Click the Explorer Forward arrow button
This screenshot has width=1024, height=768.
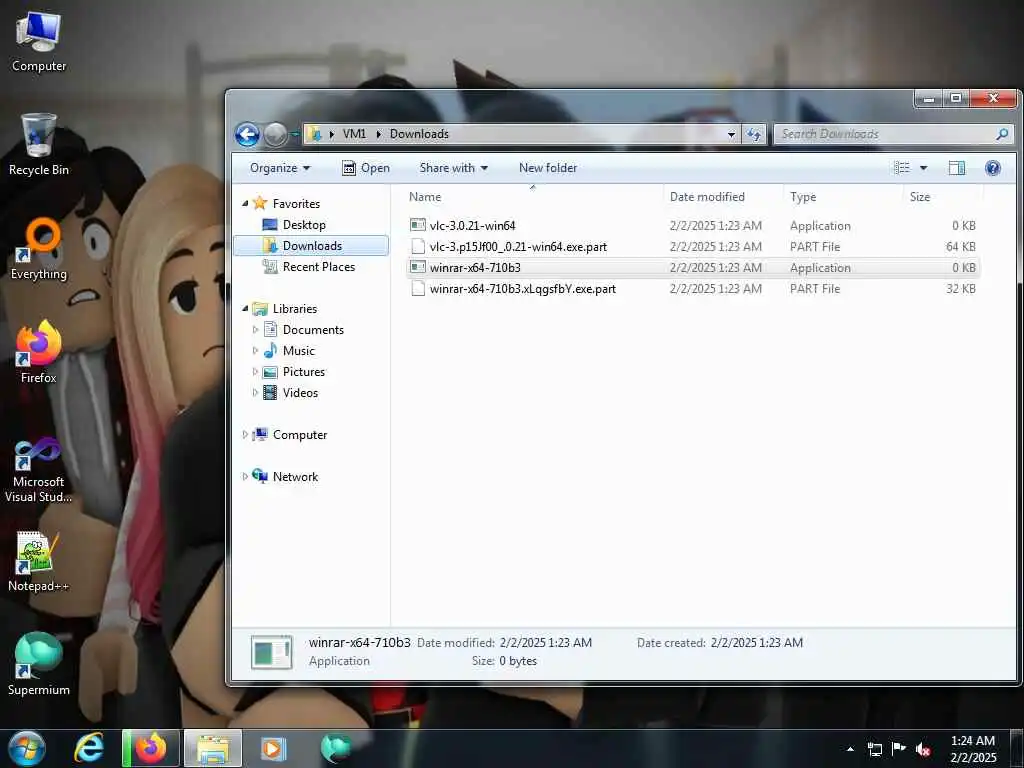275,135
